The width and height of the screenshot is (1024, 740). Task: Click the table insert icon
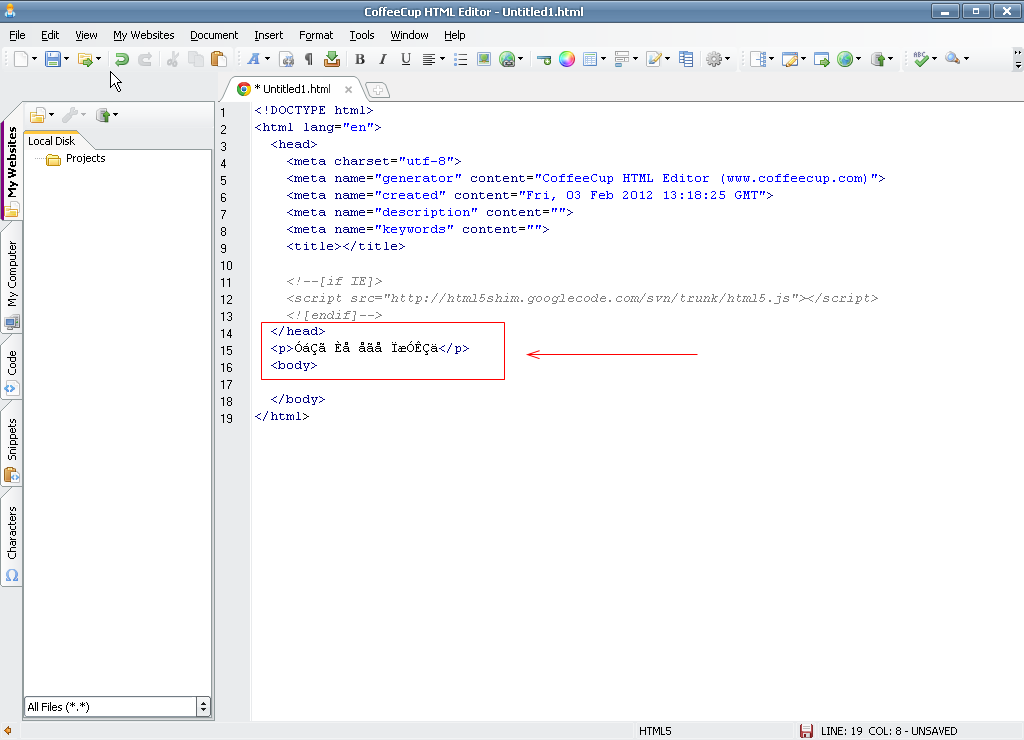click(x=590, y=59)
